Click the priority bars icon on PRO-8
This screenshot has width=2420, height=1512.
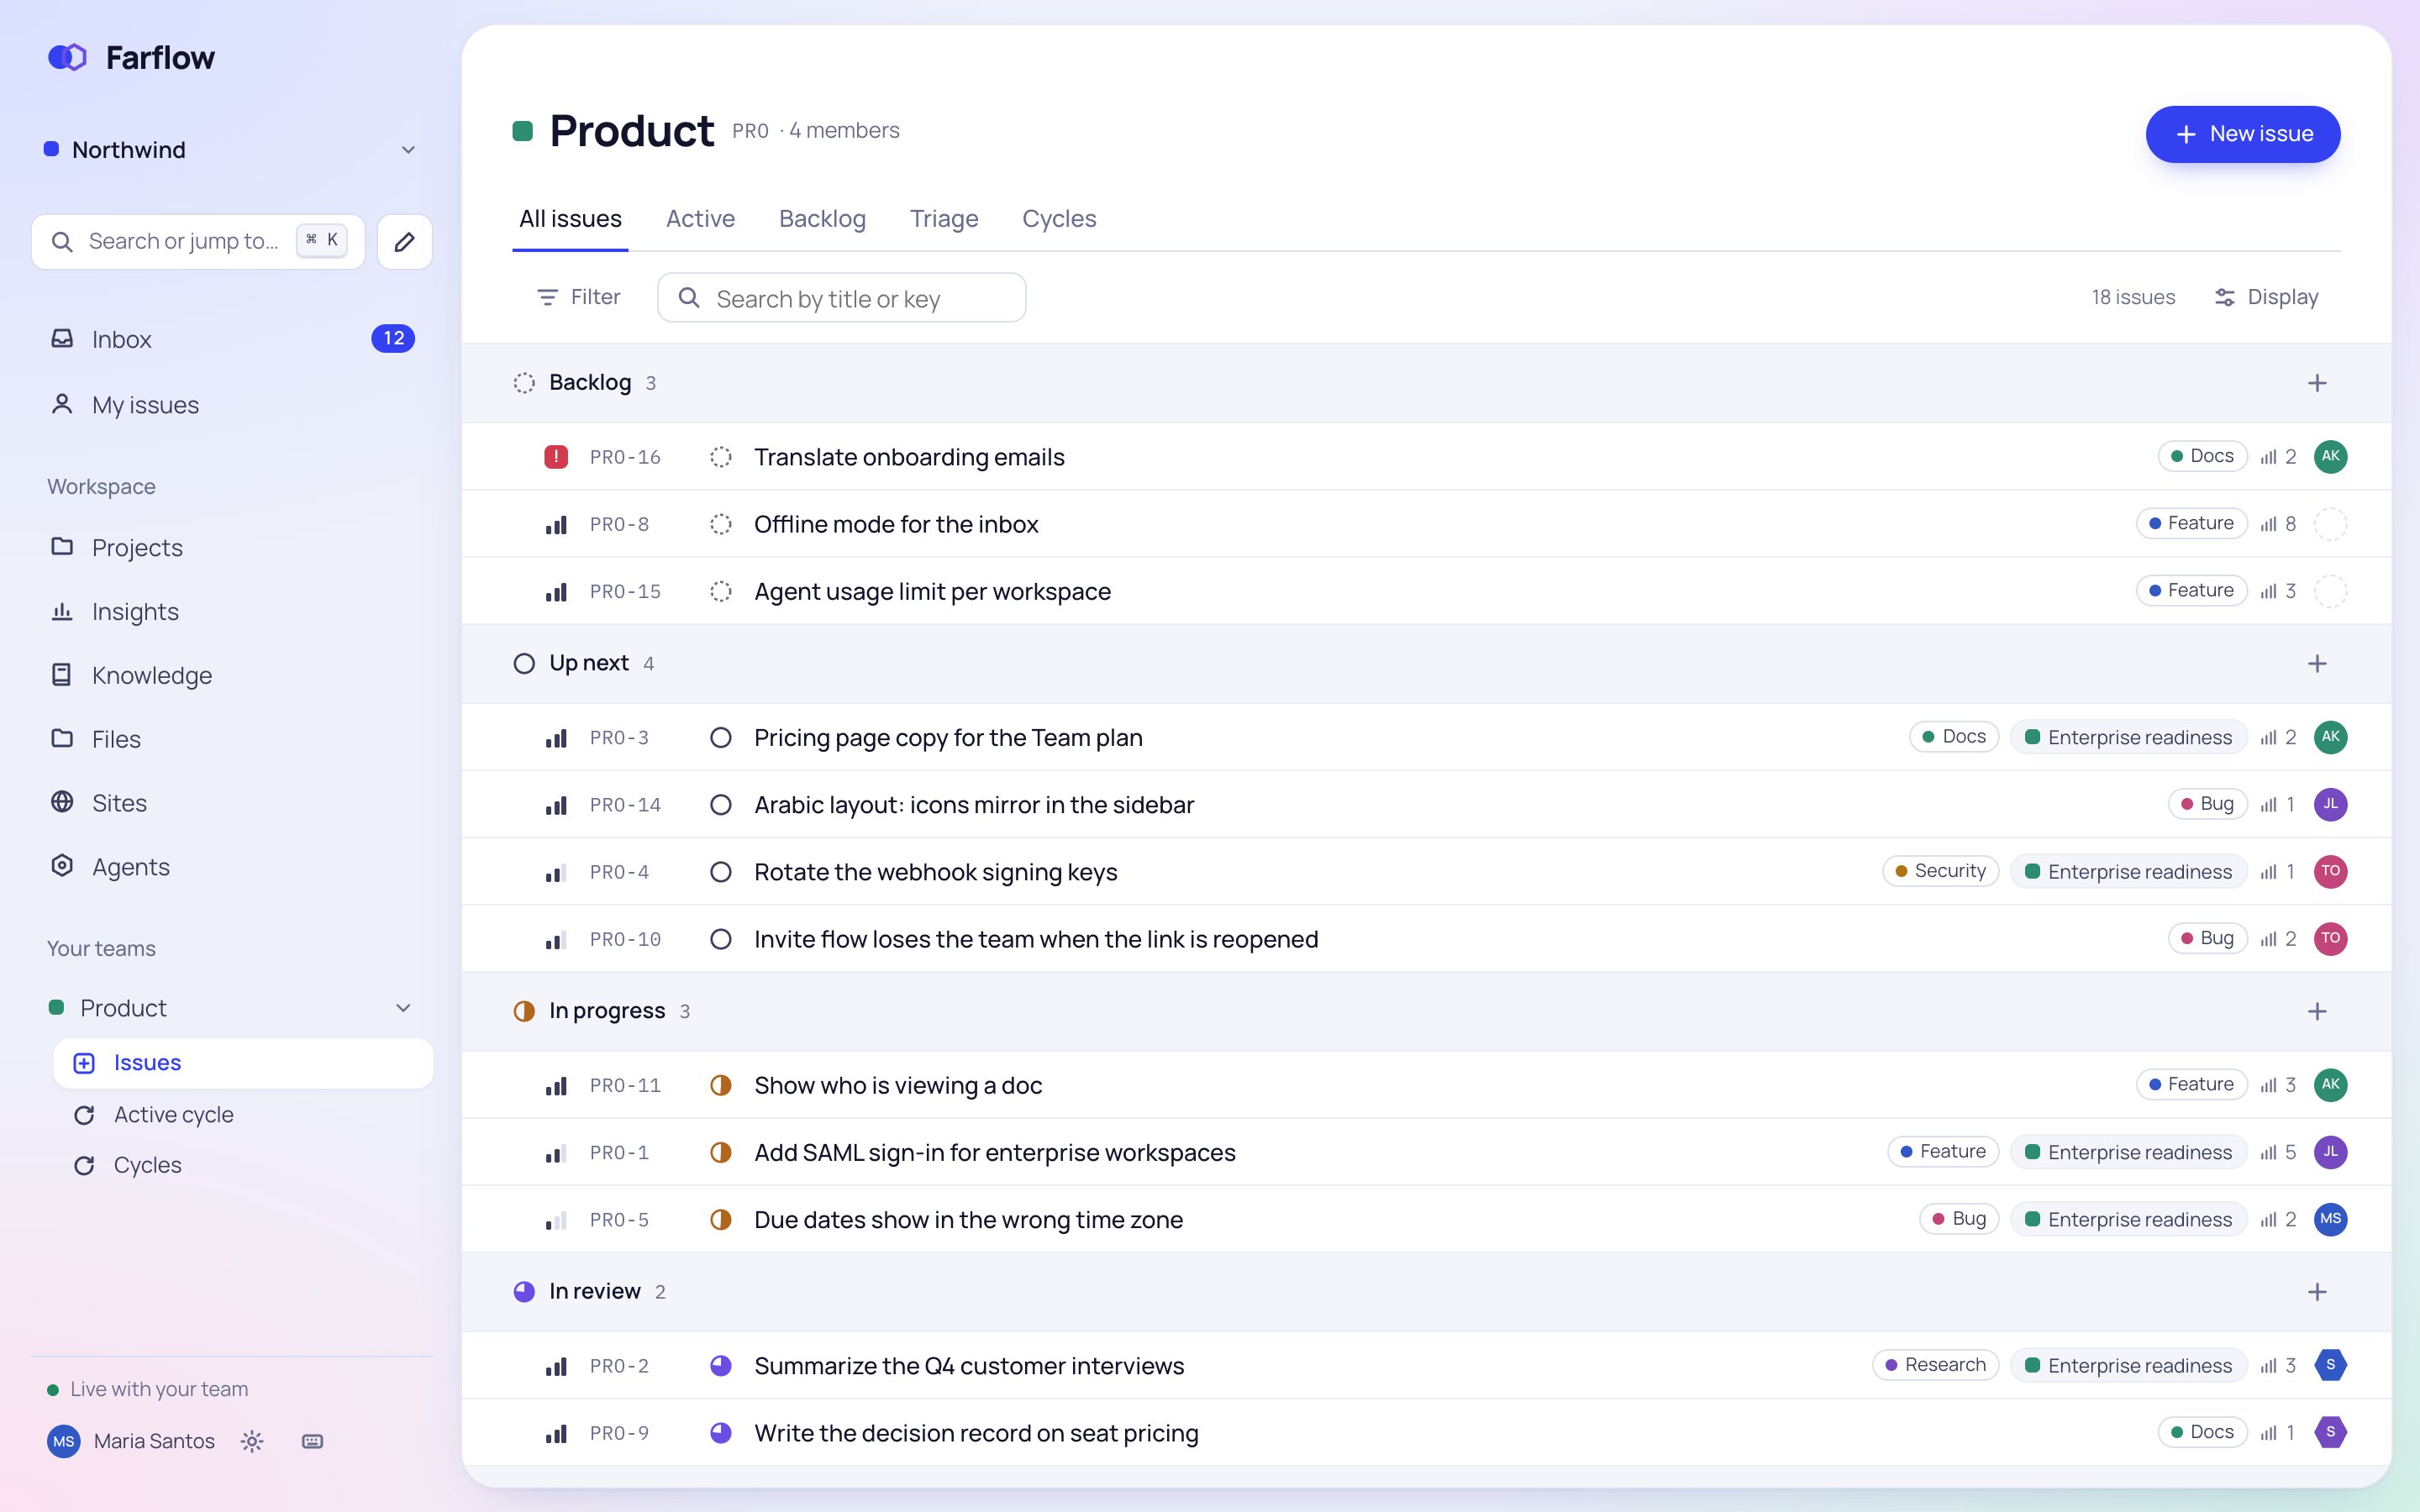[x=556, y=524]
